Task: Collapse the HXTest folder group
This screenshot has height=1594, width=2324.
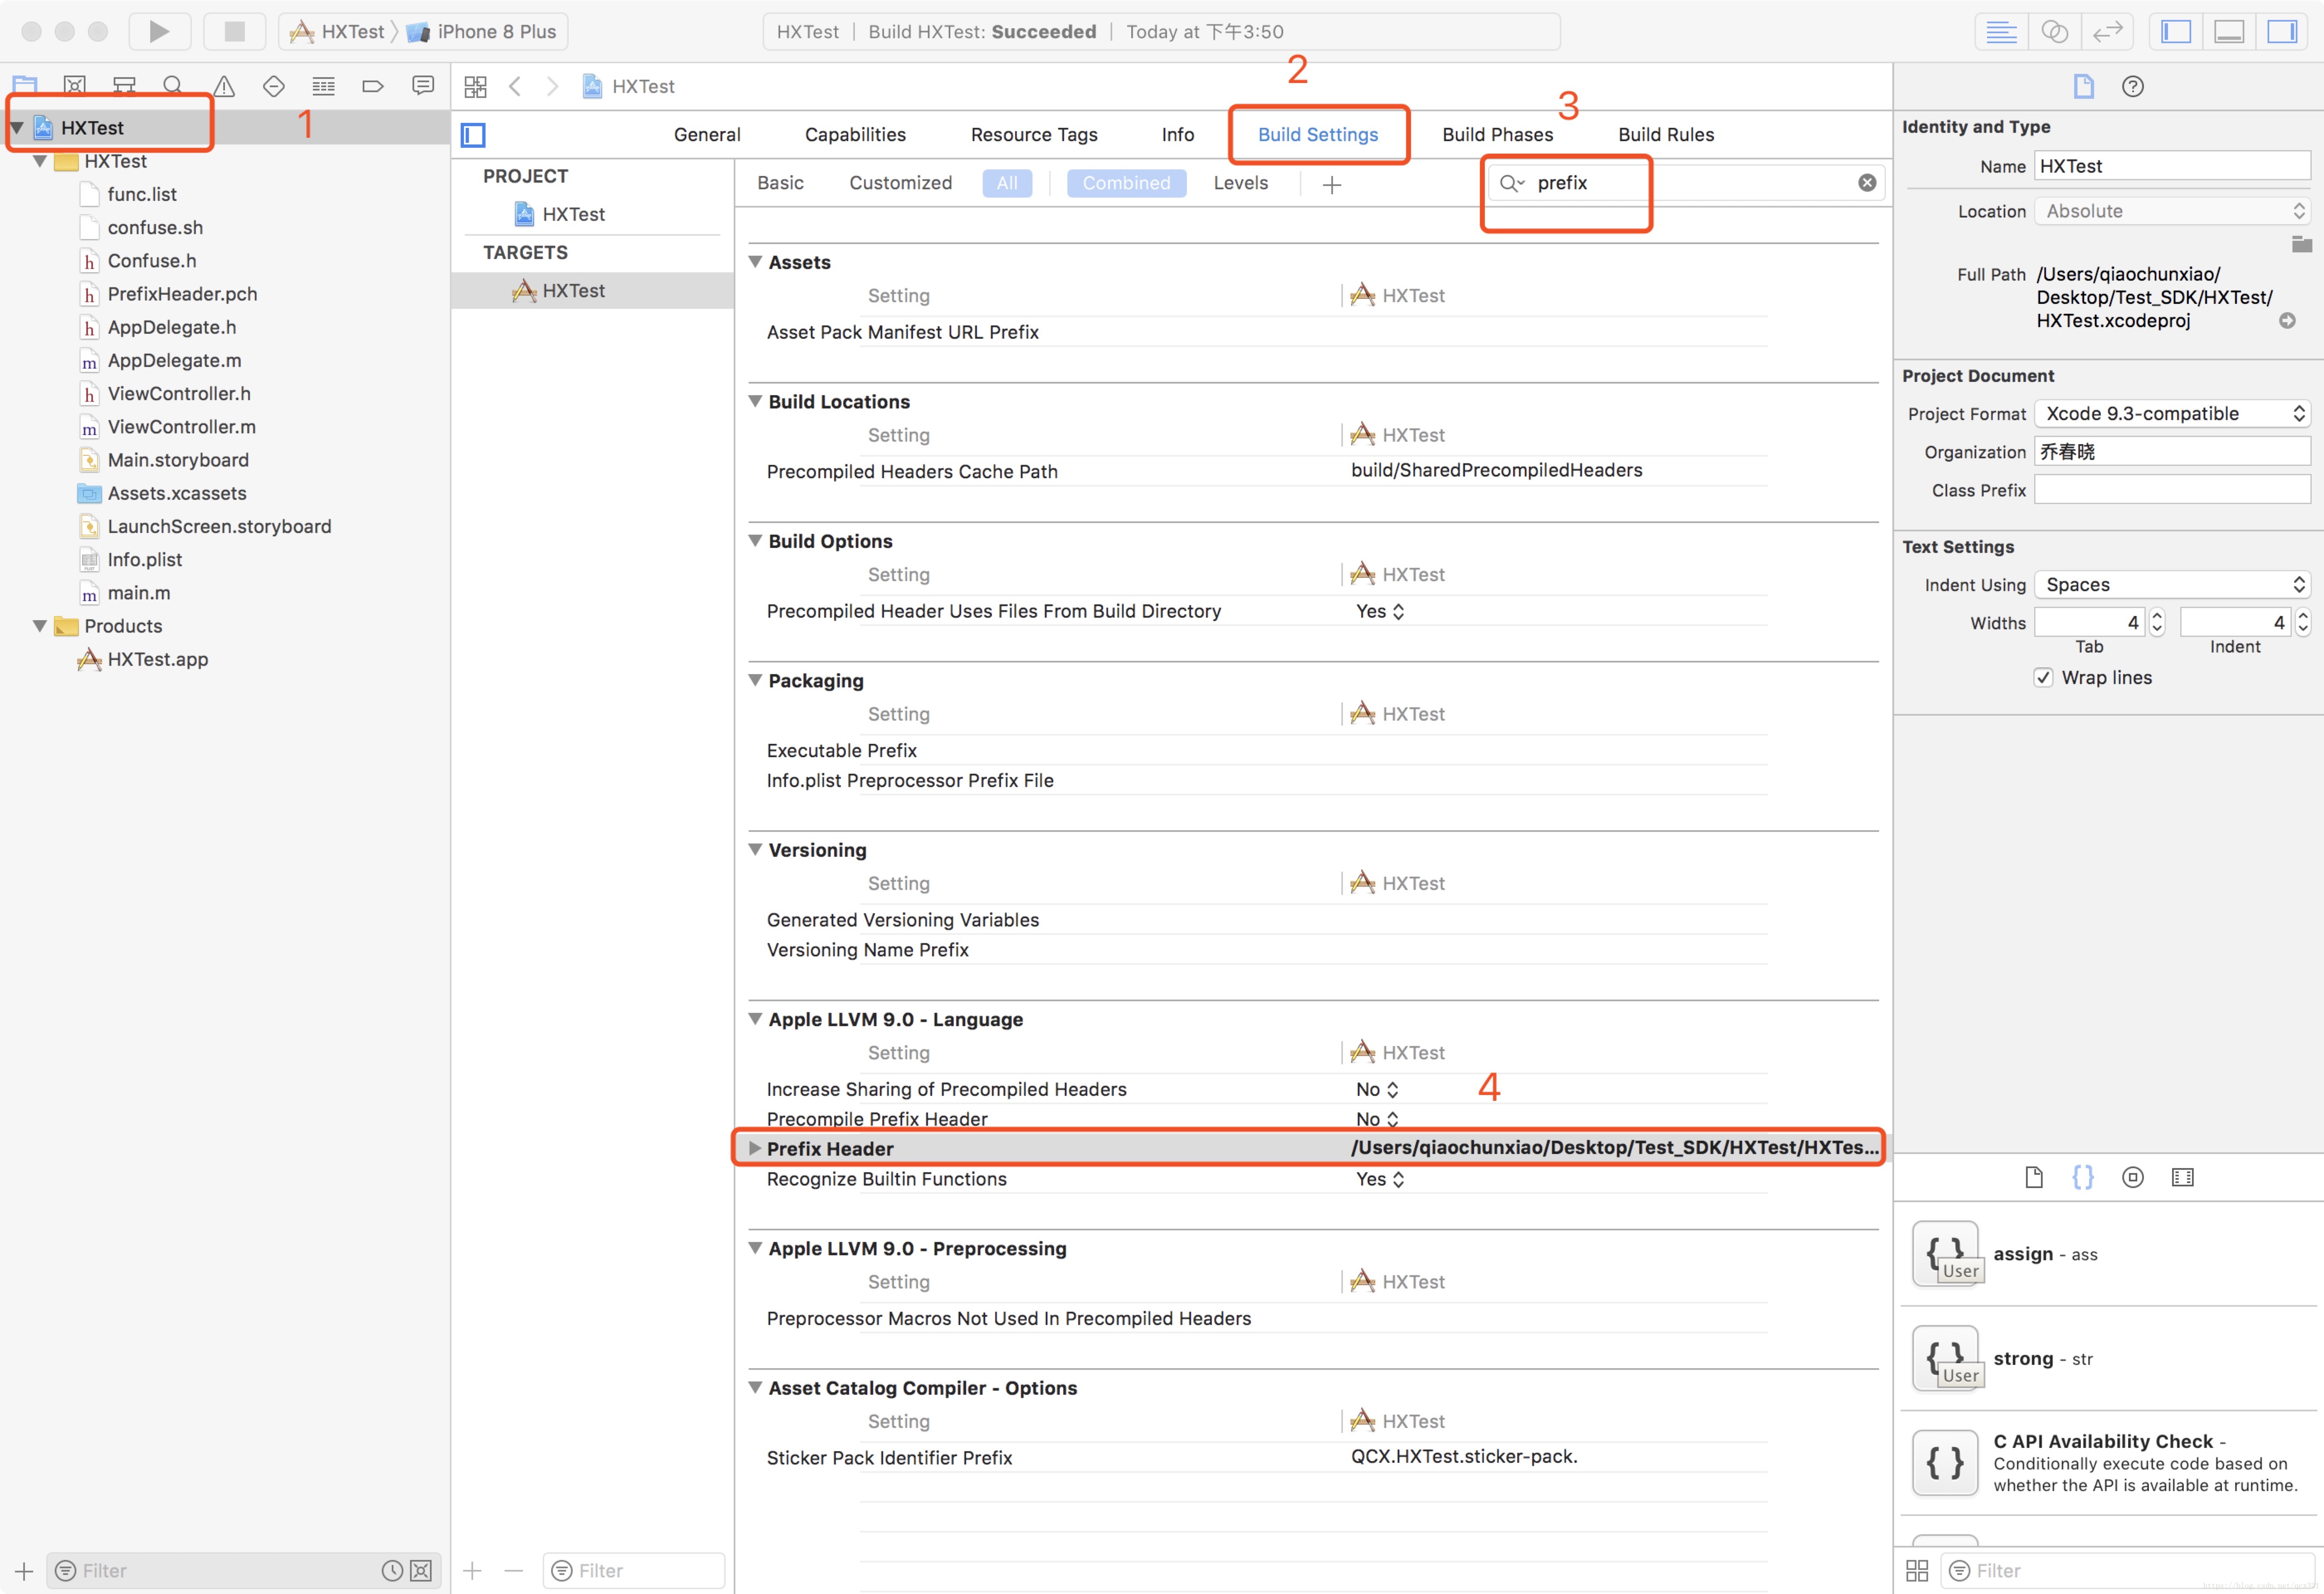Action: pos(40,161)
